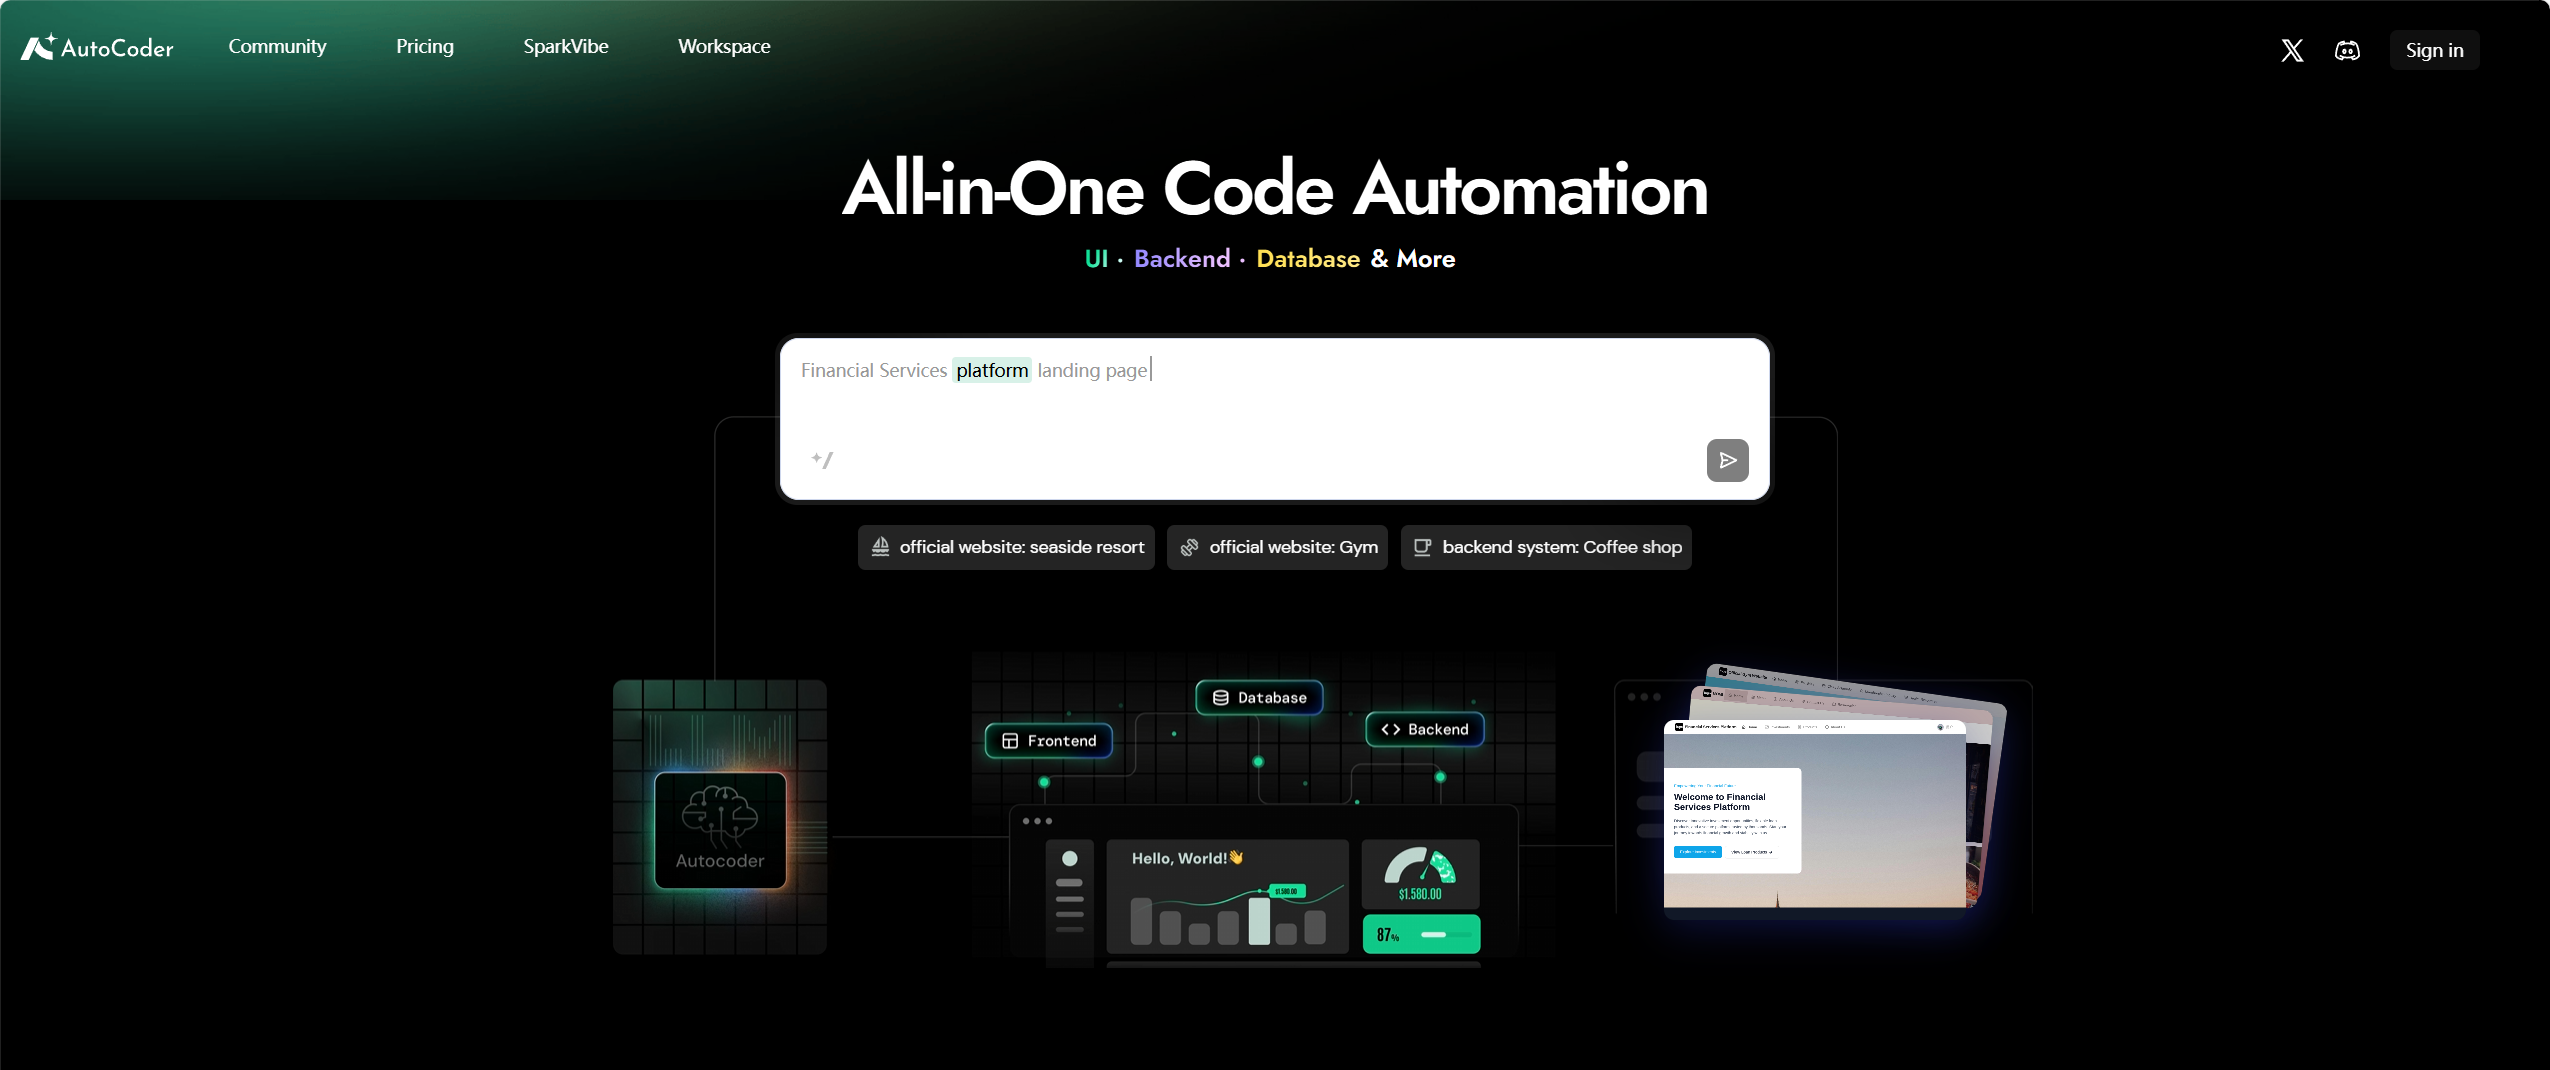Select backend system: Coffee shop suggestion
The width and height of the screenshot is (2550, 1070).
pyautogui.click(x=1546, y=547)
